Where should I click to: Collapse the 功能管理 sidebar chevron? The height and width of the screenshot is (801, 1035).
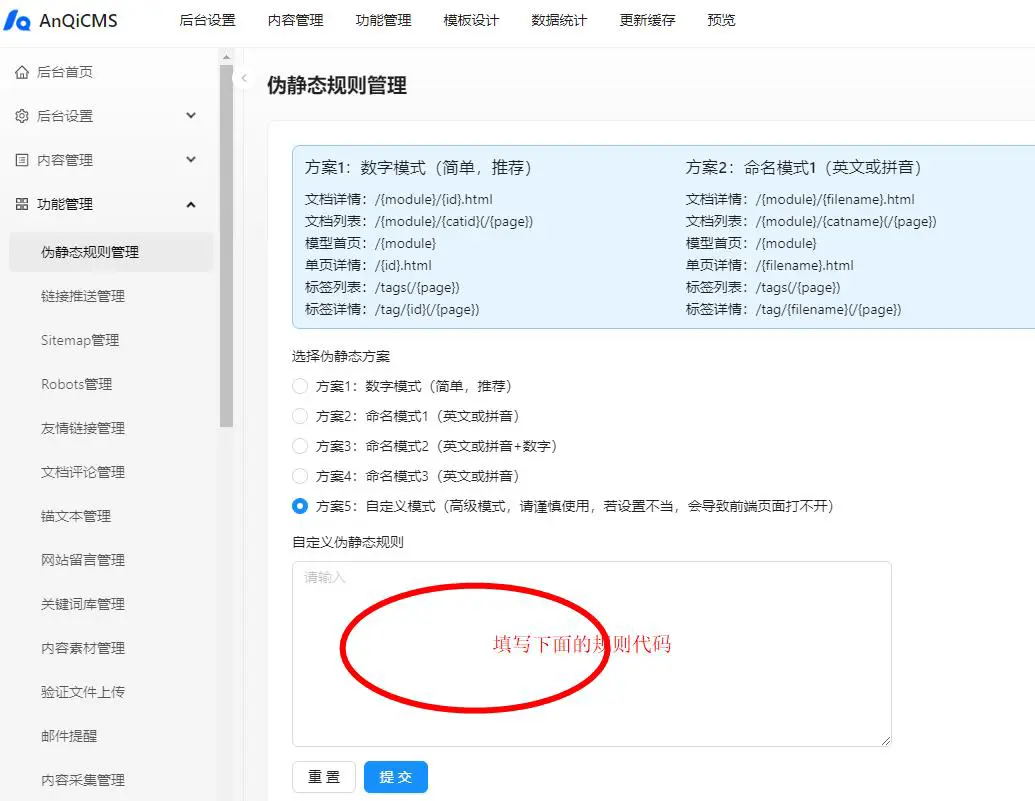[191, 204]
